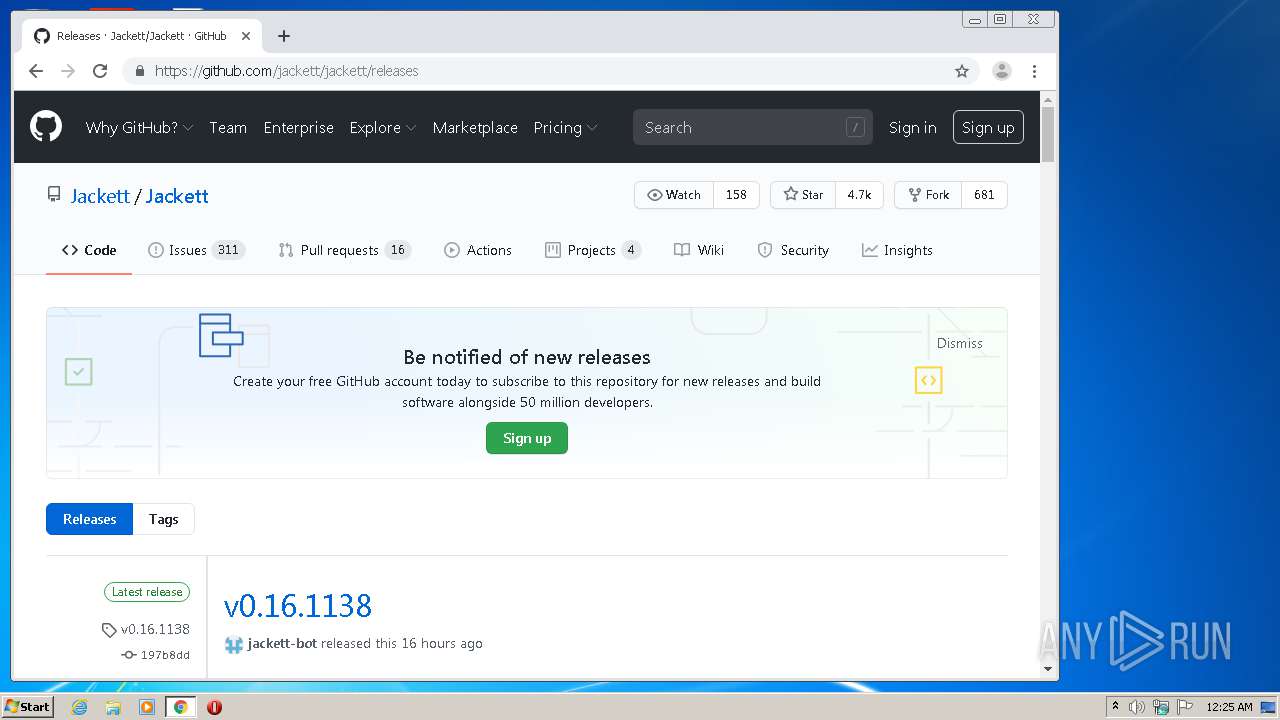Click action center flag tray icon

(x=1185, y=707)
